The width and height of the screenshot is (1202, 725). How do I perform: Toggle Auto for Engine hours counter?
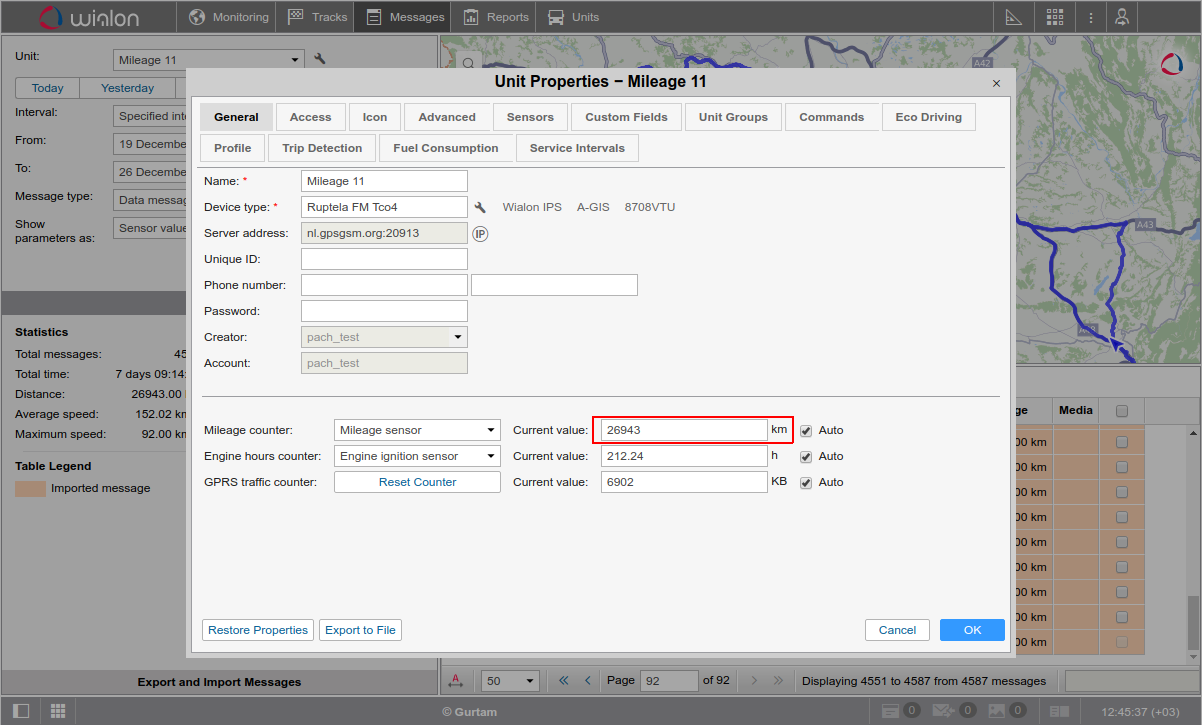pos(806,457)
